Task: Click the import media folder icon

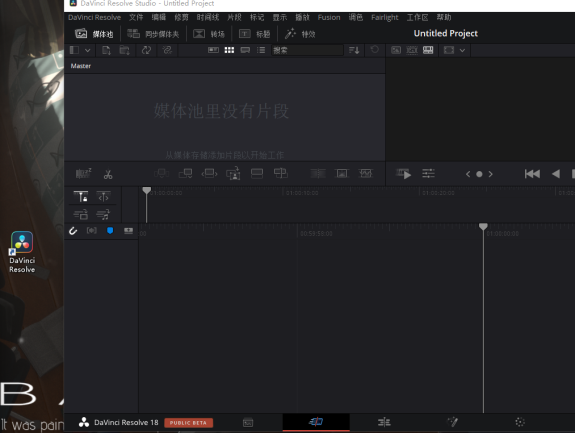Action: pos(125,50)
